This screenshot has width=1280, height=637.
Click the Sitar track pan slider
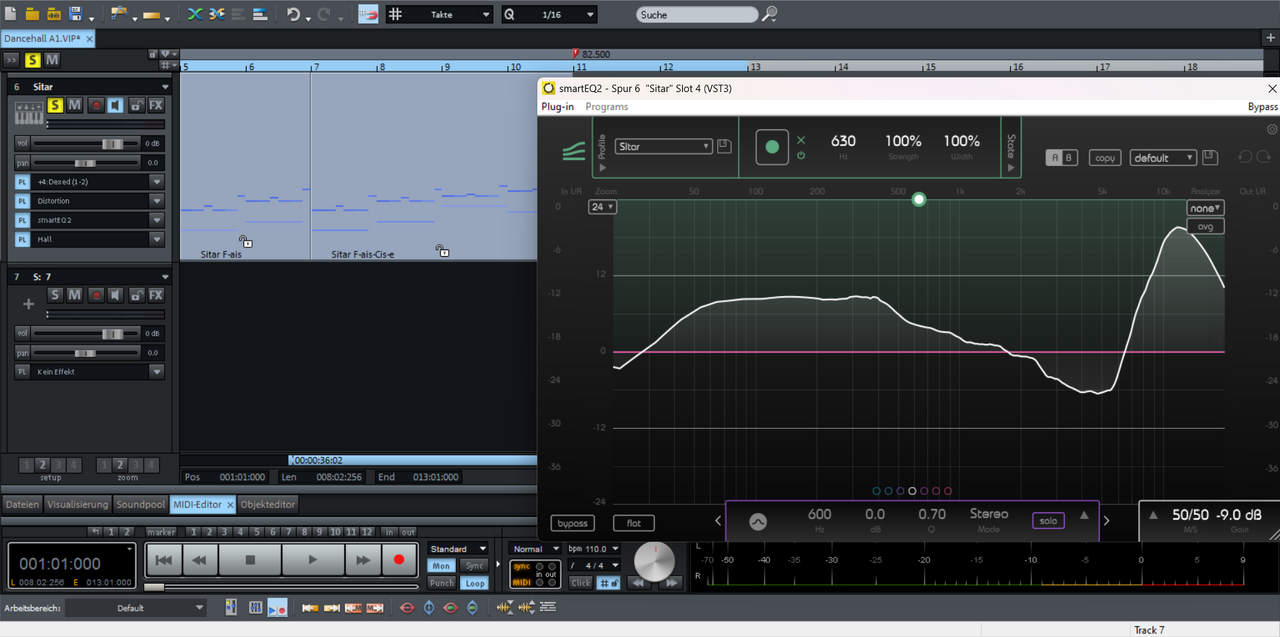(85, 162)
